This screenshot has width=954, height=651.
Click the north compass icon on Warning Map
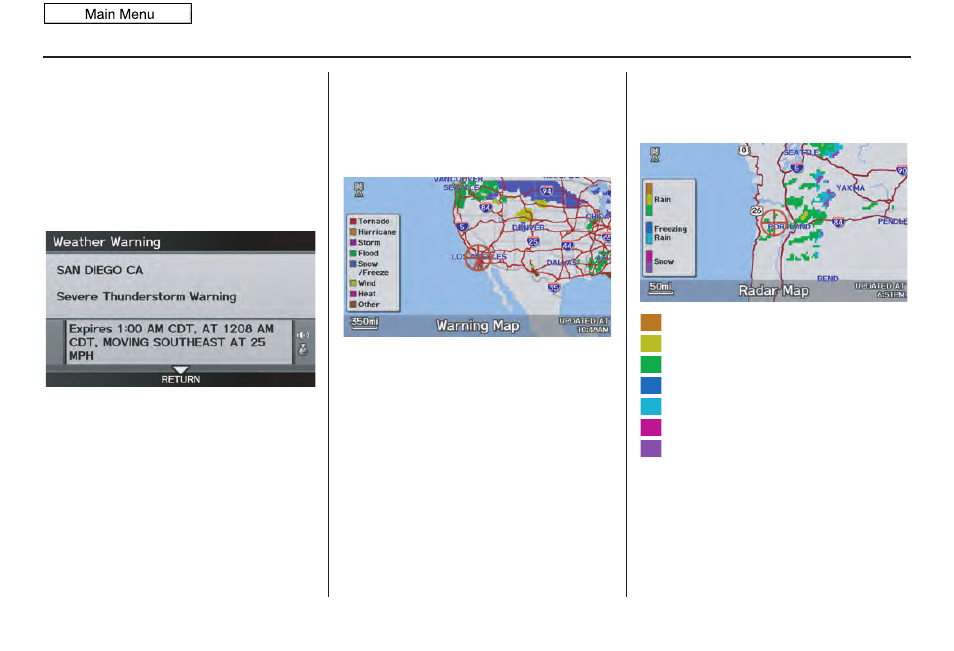[x=359, y=189]
